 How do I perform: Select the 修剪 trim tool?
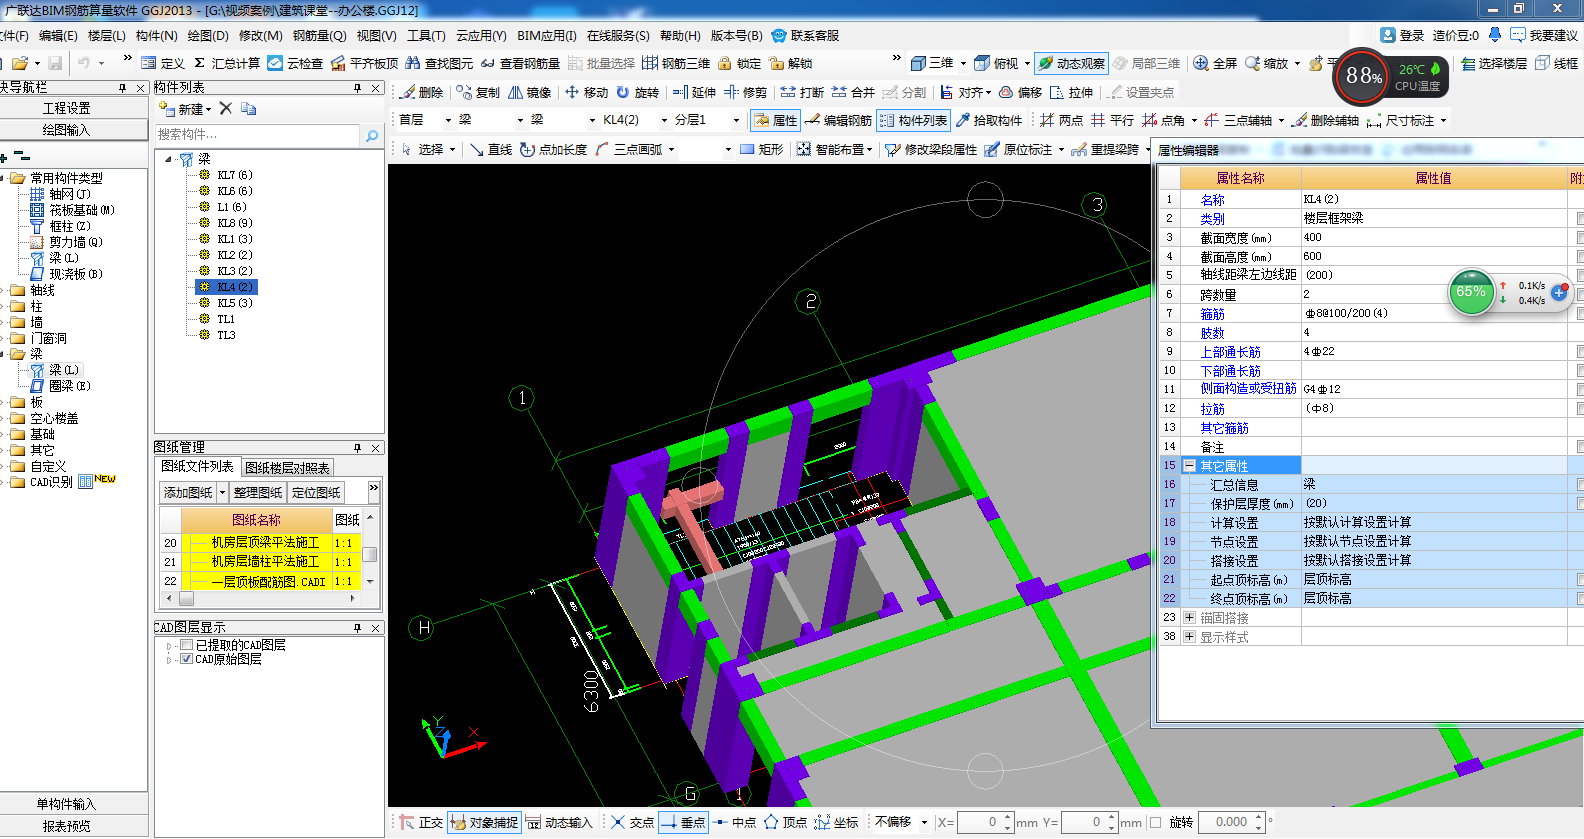(x=746, y=92)
